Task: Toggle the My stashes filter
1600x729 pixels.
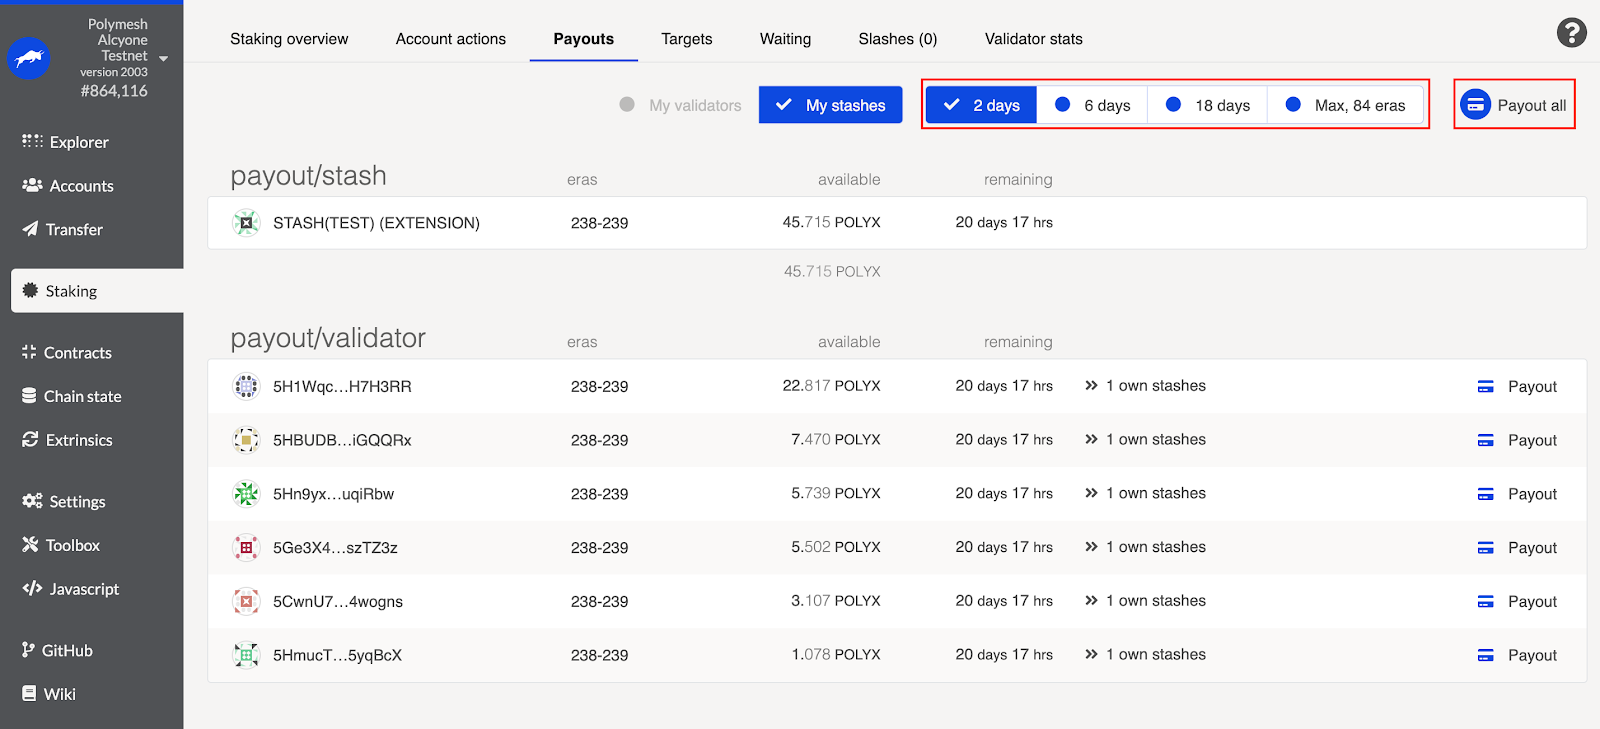Action: click(830, 105)
